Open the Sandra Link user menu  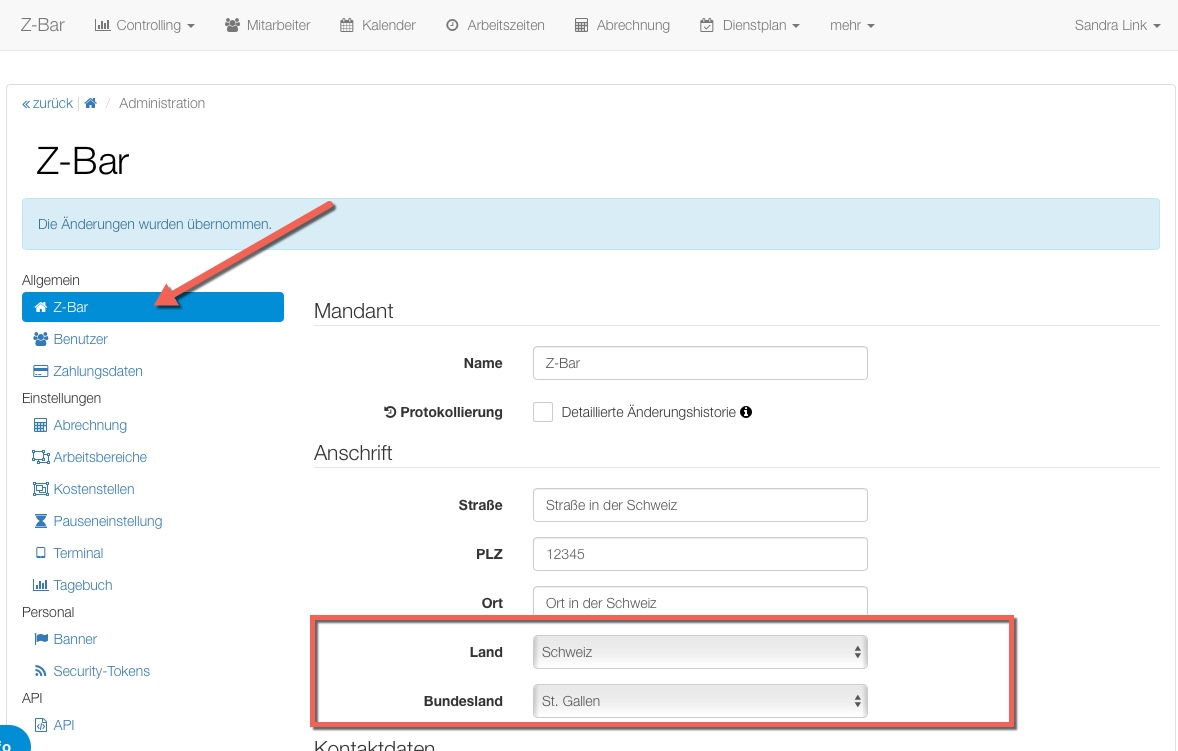point(1117,25)
